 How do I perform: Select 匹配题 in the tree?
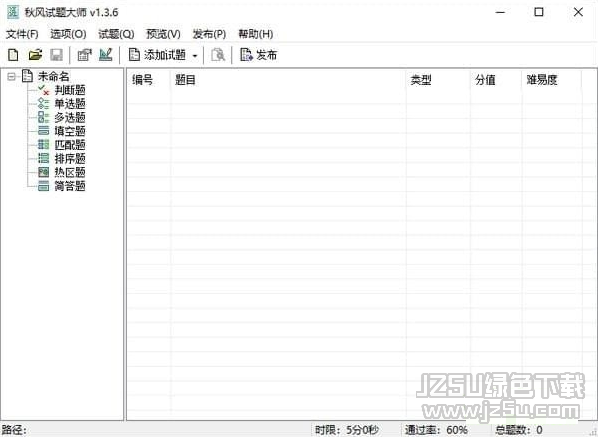(x=70, y=145)
